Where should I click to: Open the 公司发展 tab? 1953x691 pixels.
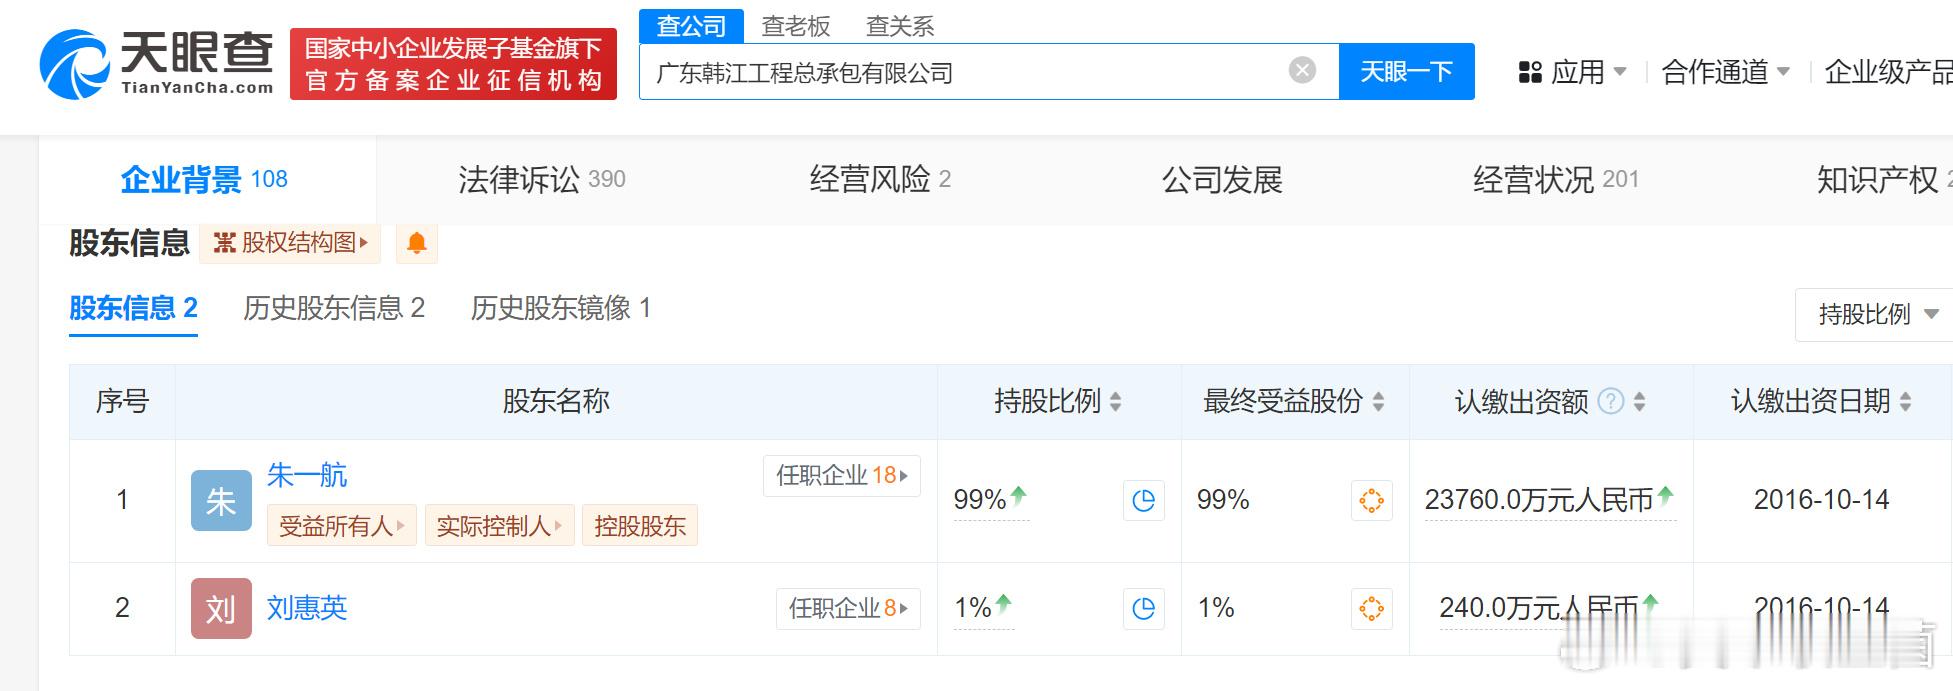(x=1222, y=180)
